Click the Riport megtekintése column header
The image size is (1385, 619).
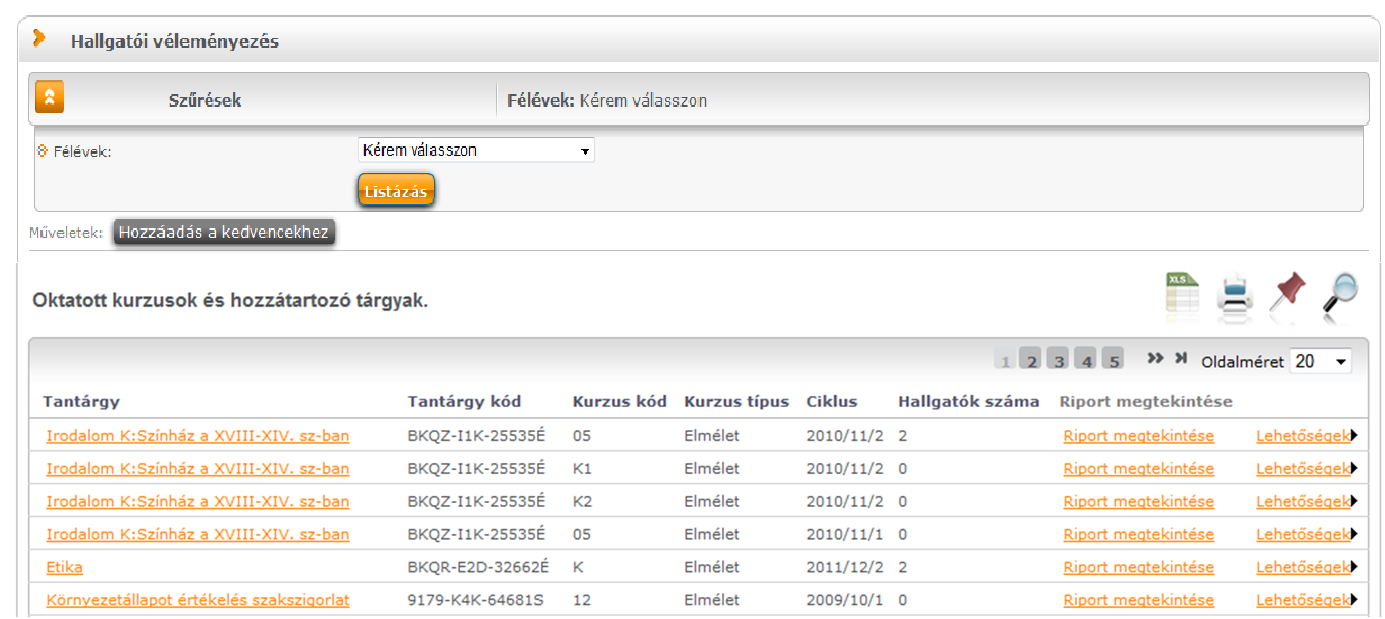(1146, 402)
